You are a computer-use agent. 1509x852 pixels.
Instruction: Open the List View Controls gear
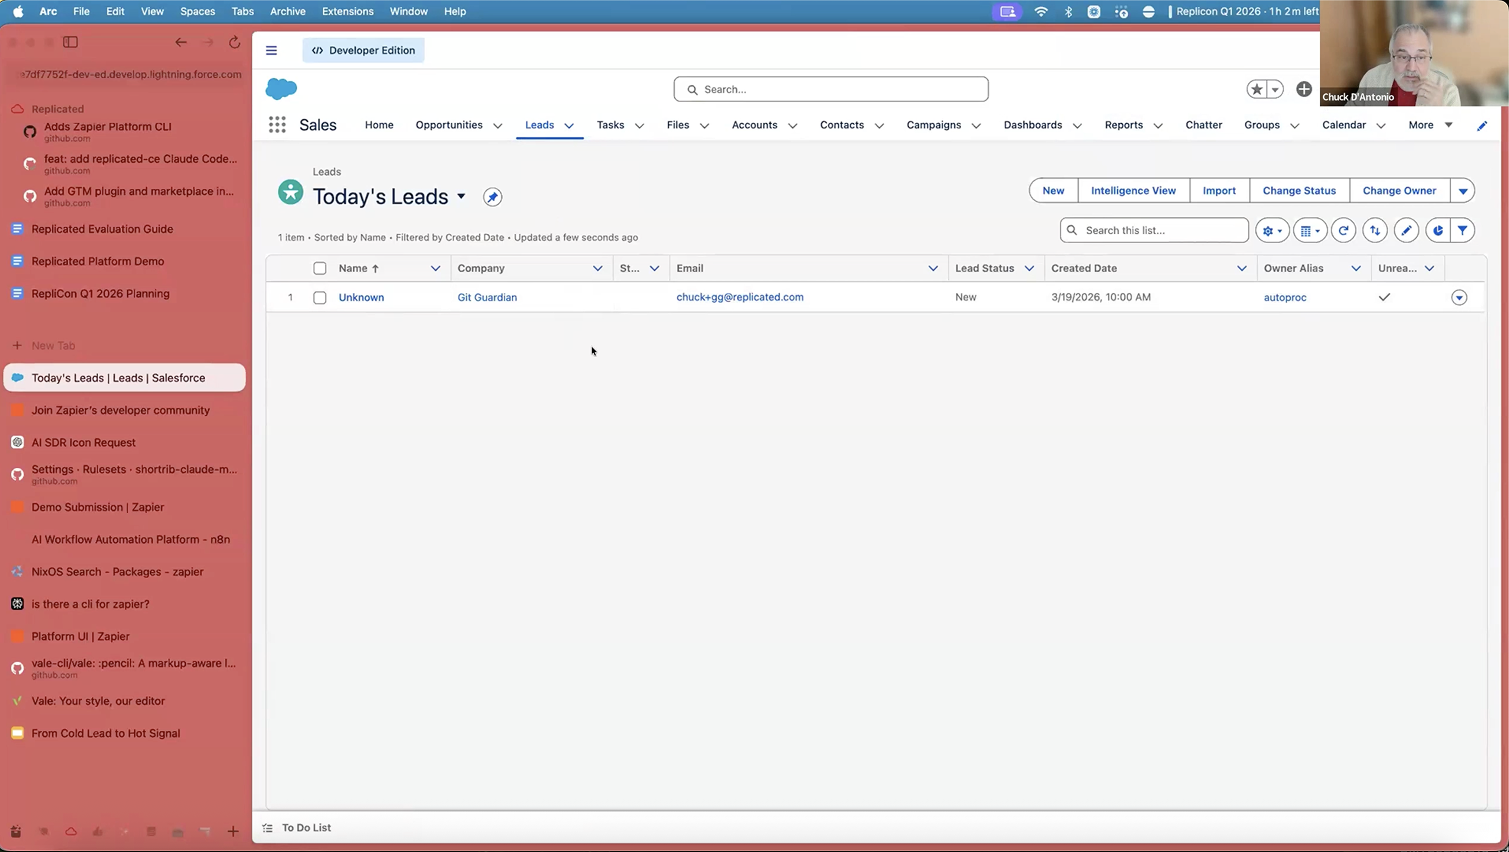[1272, 230]
